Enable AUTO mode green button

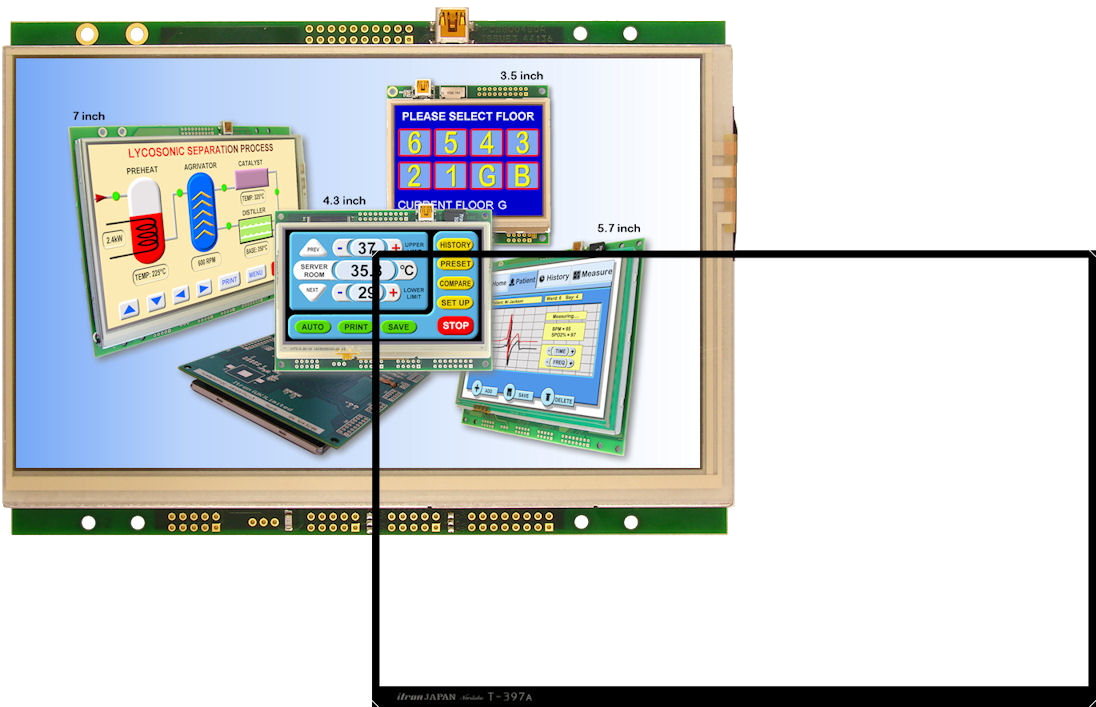coord(312,327)
